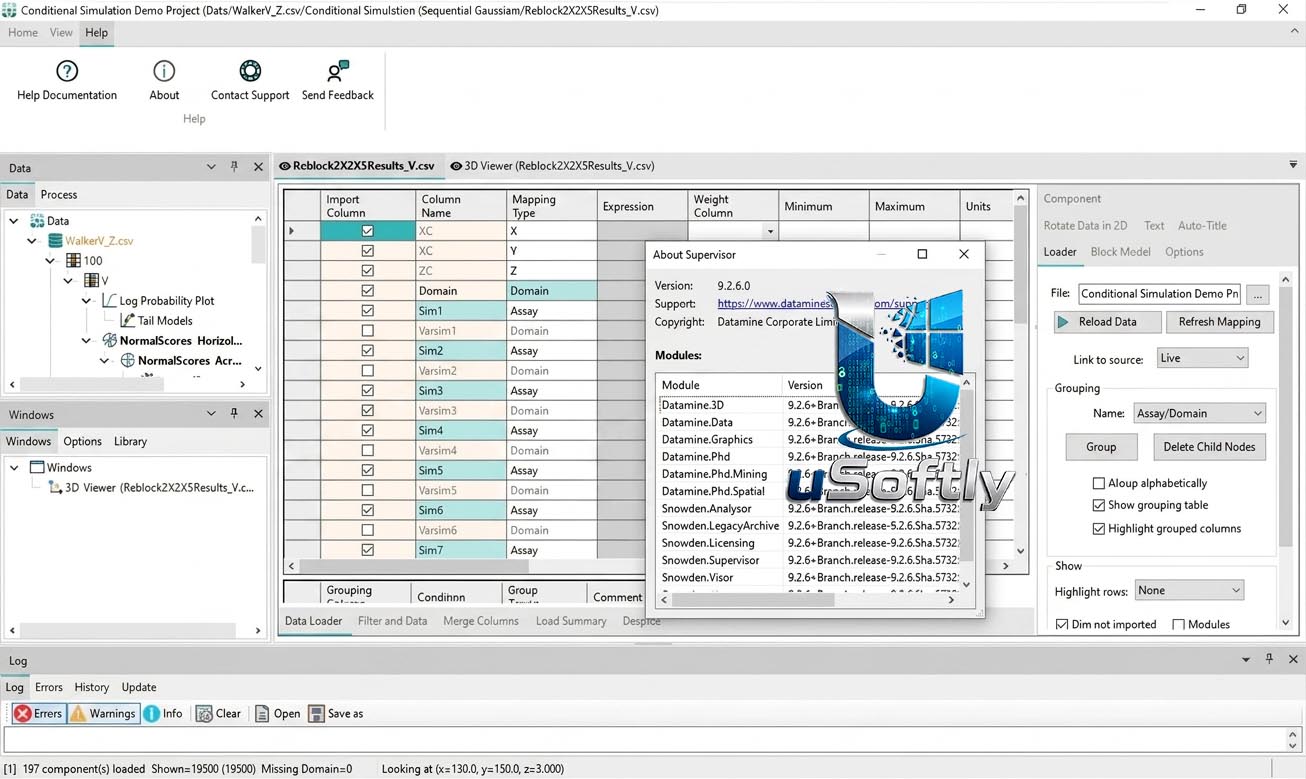Click the Delete Child Nodes button
The width and height of the screenshot is (1306, 779).
(1209, 447)
